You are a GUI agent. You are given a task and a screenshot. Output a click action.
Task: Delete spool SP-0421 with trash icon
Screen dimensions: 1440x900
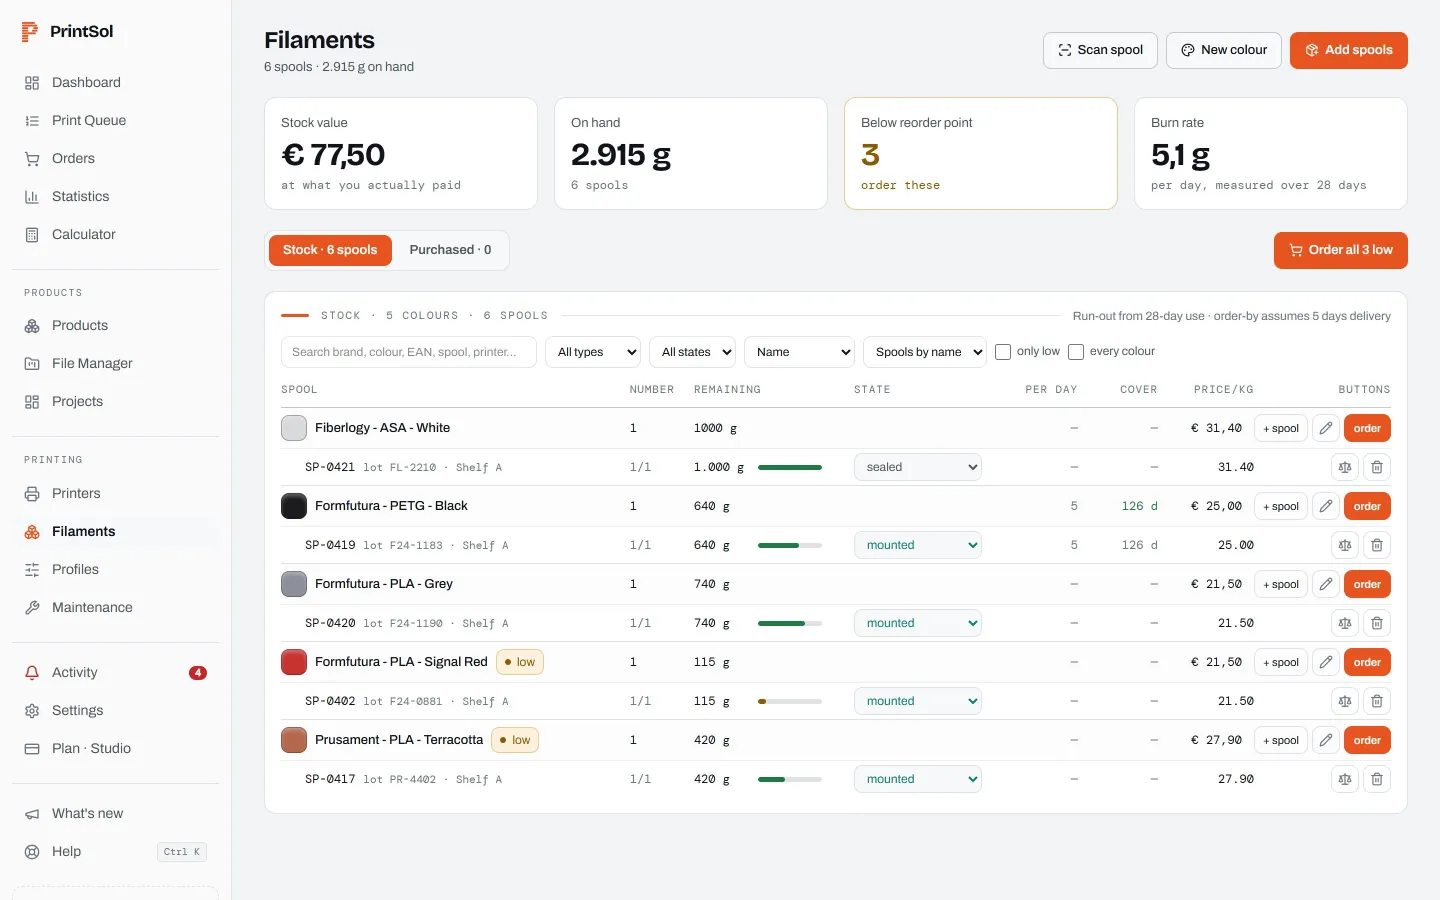1377,467
